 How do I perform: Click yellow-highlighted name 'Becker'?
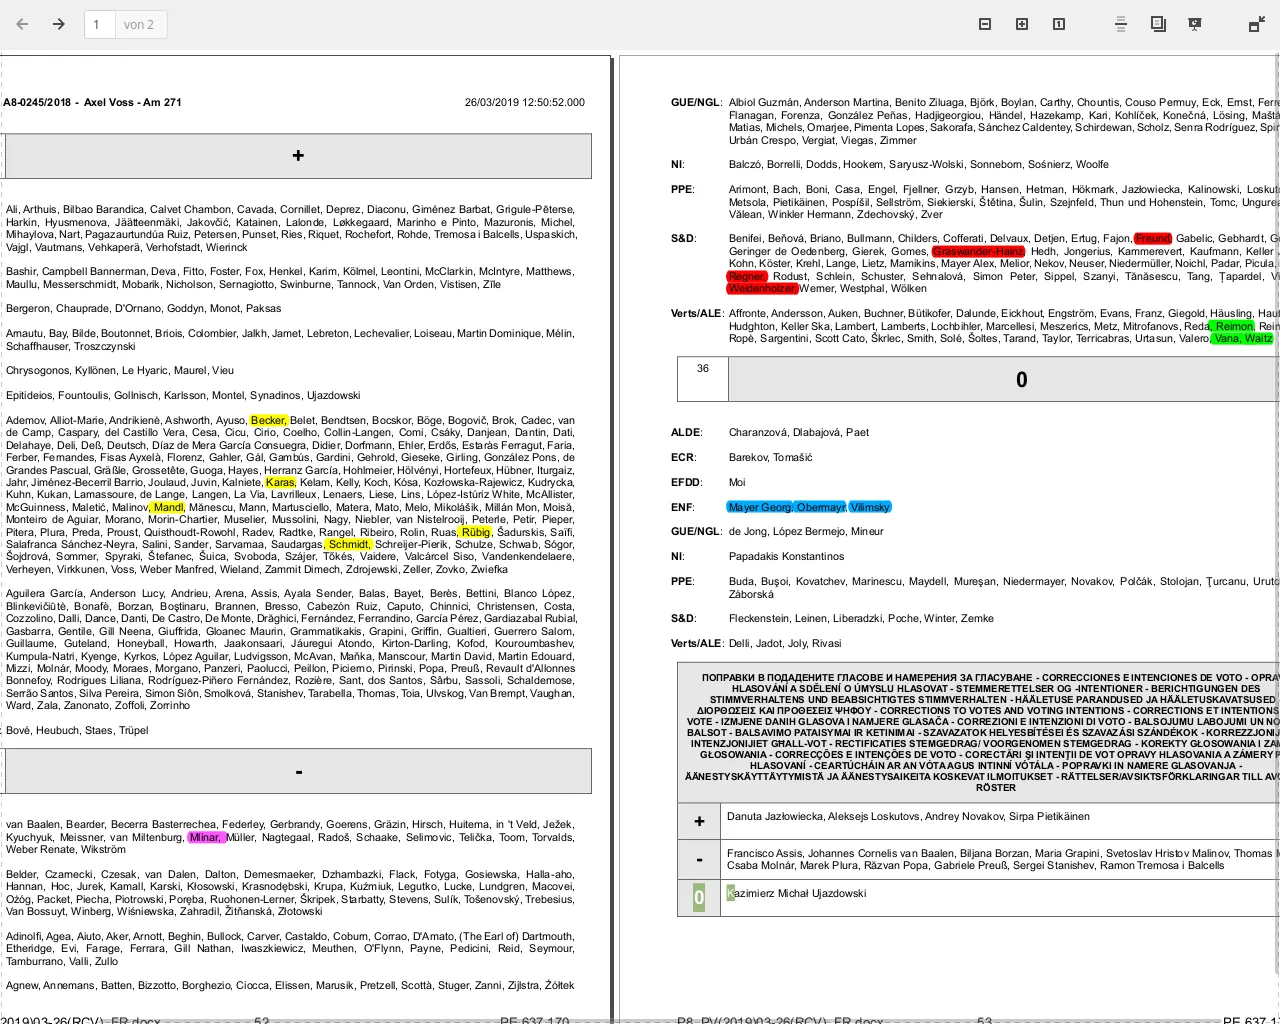269,421
